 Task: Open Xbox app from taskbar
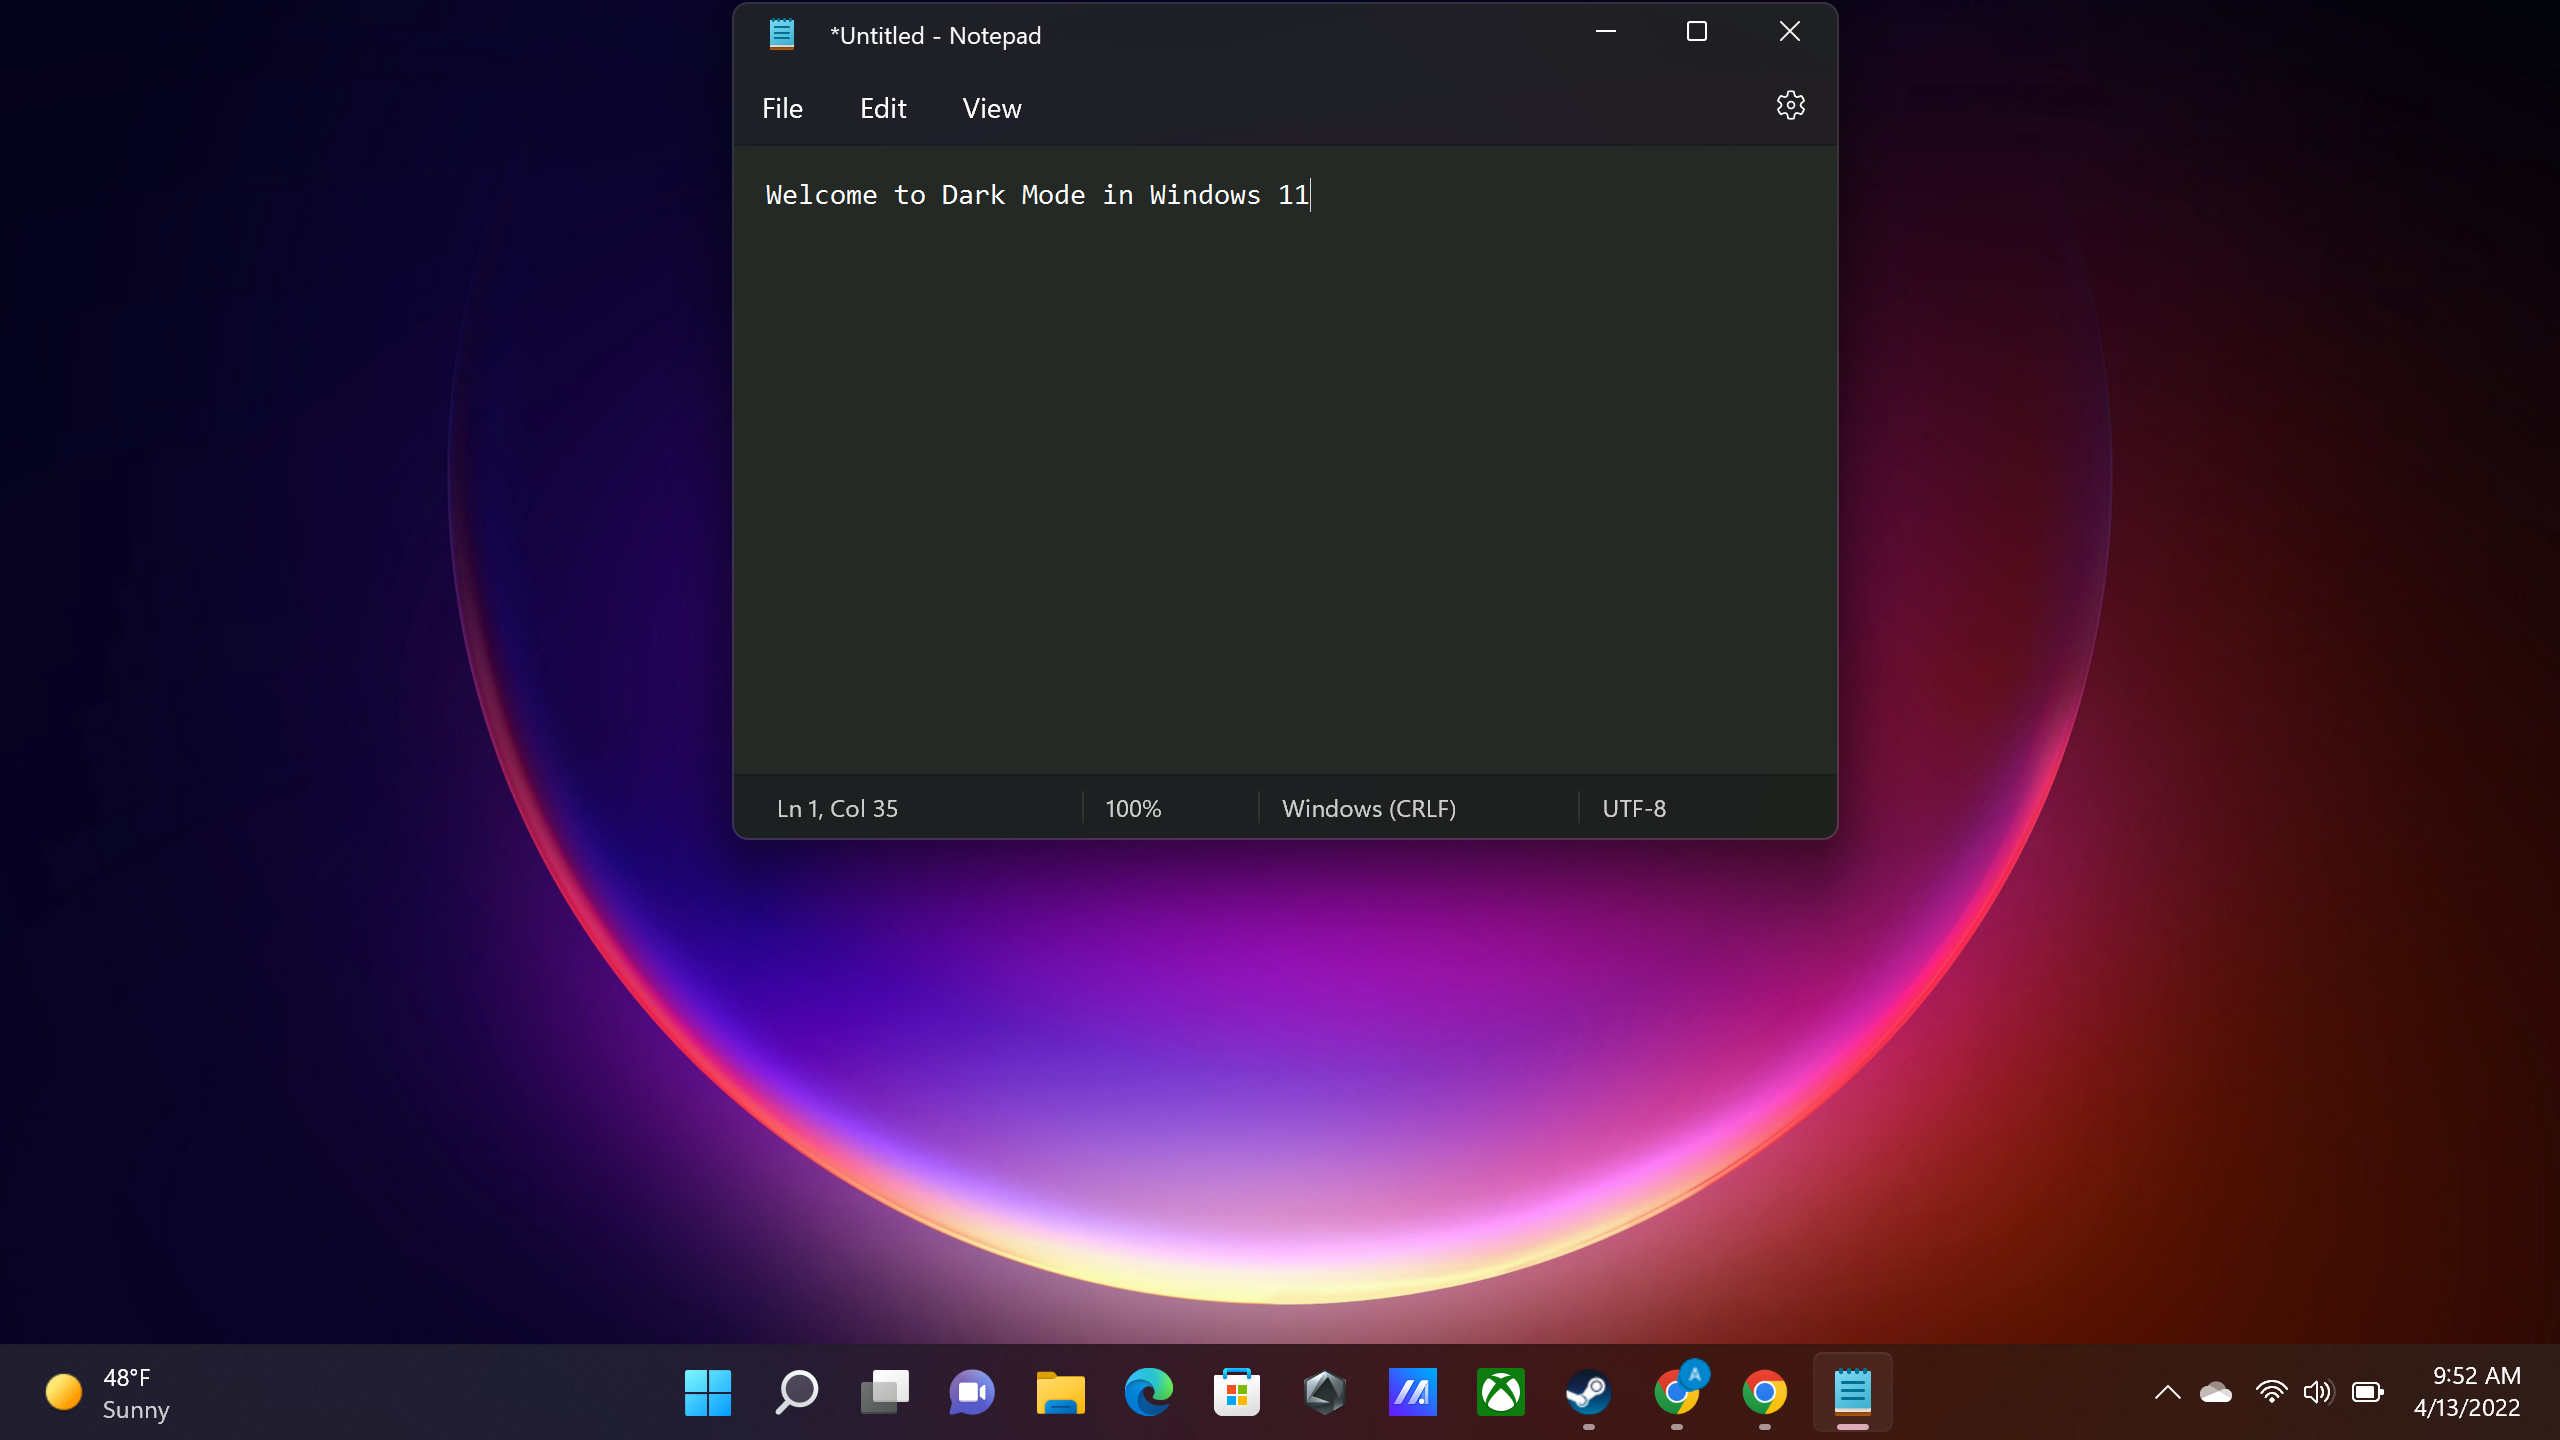(1500, 1391)
